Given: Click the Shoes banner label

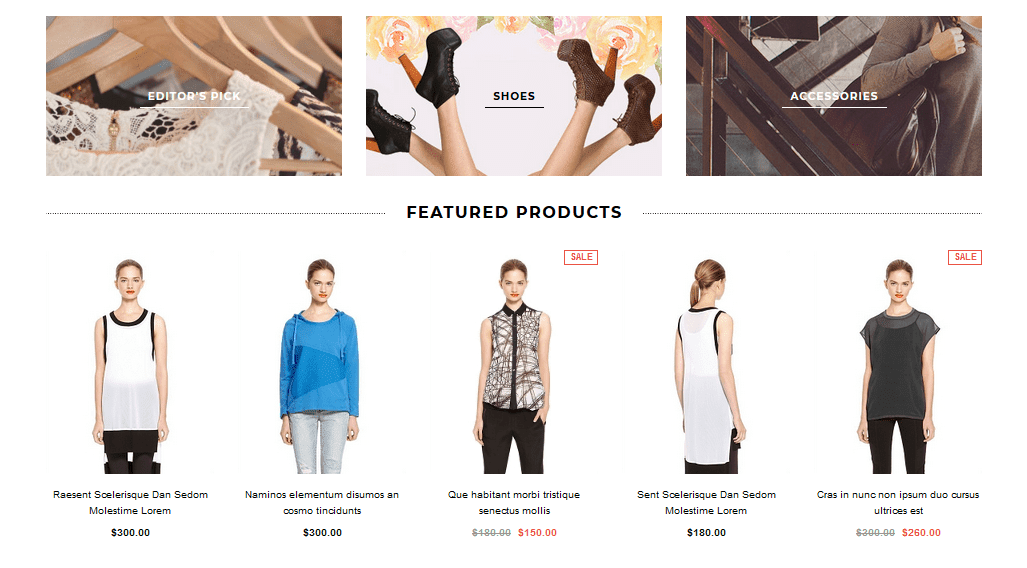Looking at the screenshot, I should click(514, 96).
